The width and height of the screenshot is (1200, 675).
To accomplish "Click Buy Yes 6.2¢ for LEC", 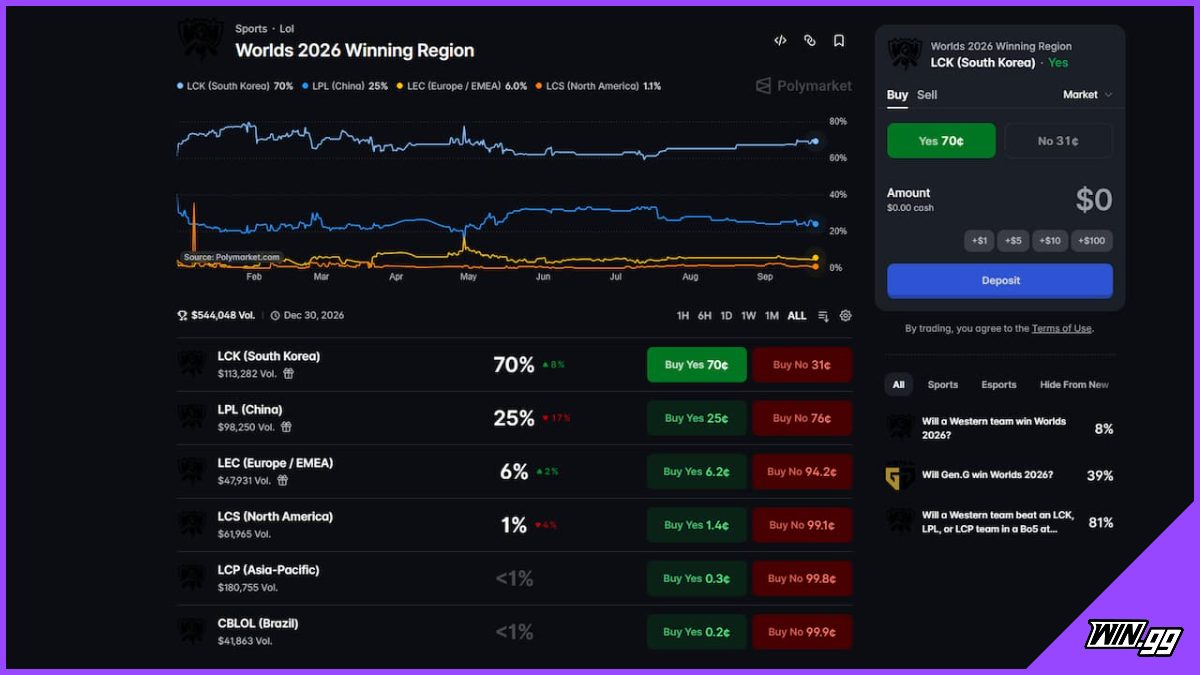I will [697, 472].
